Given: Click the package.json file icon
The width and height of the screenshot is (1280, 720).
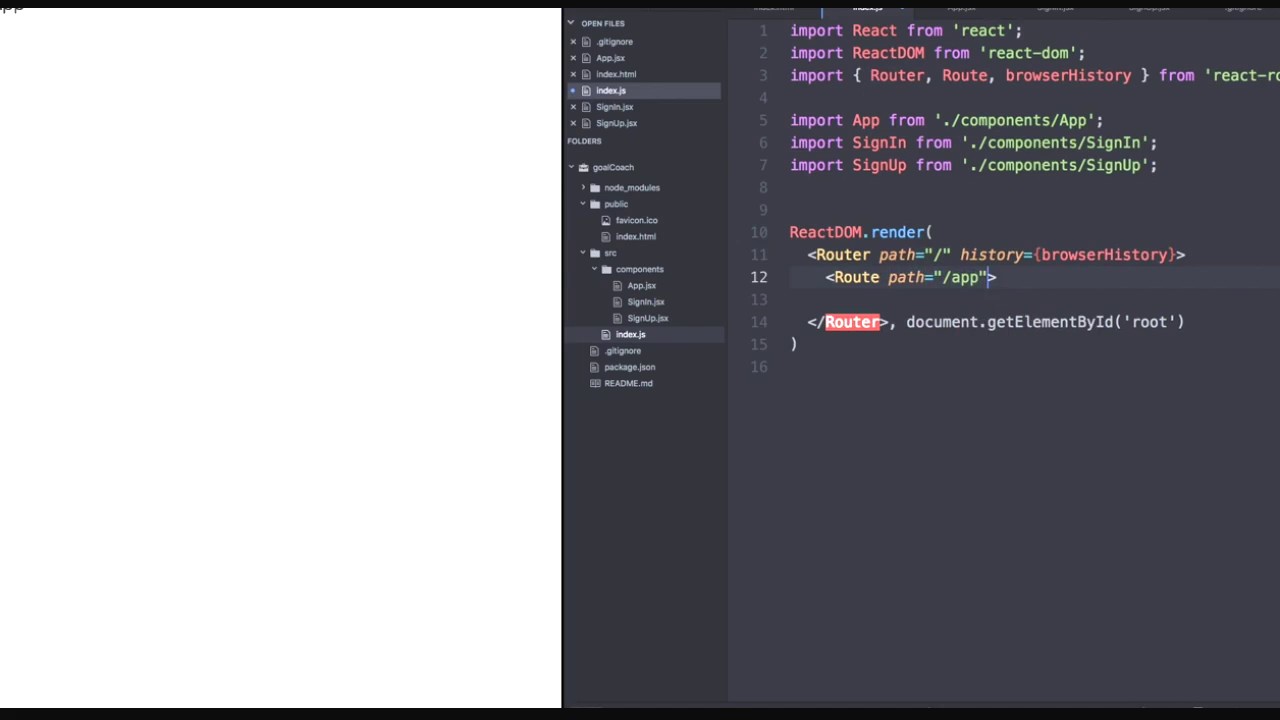Looking at the screenshot, I should click(x=595, y=367).
